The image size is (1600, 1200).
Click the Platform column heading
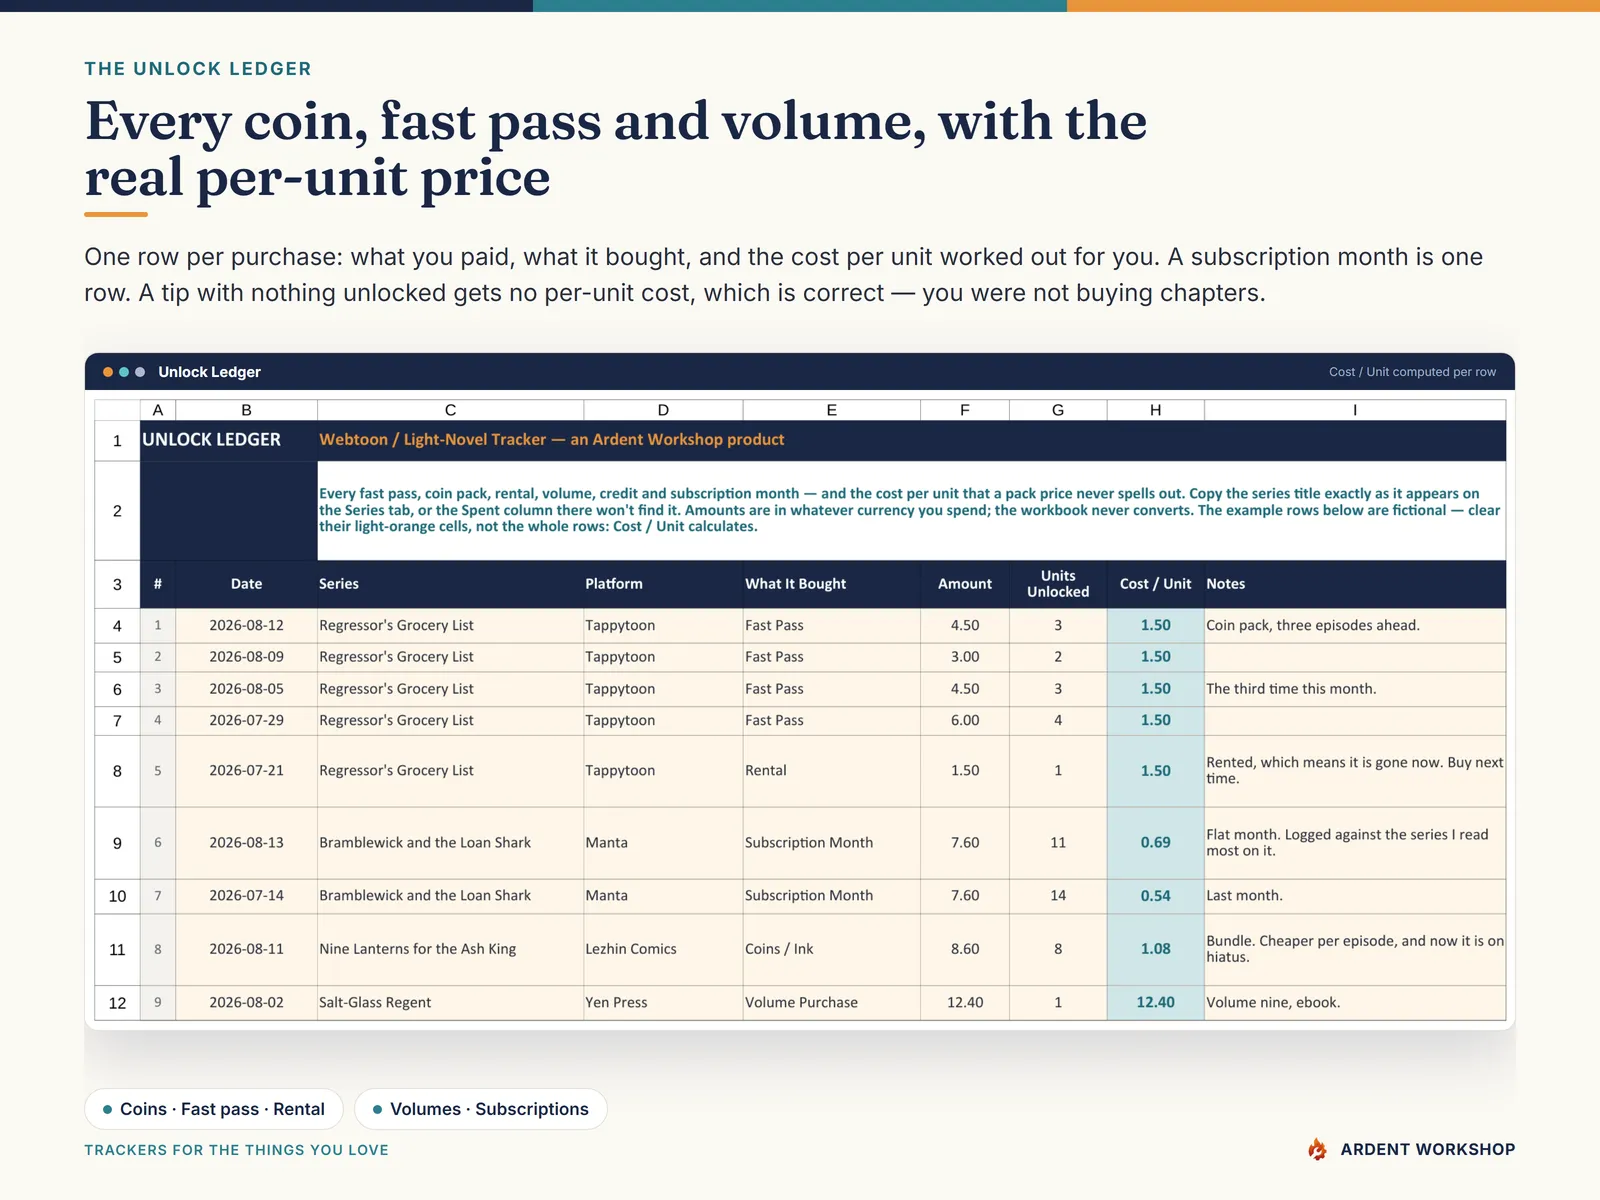(663, 584)
